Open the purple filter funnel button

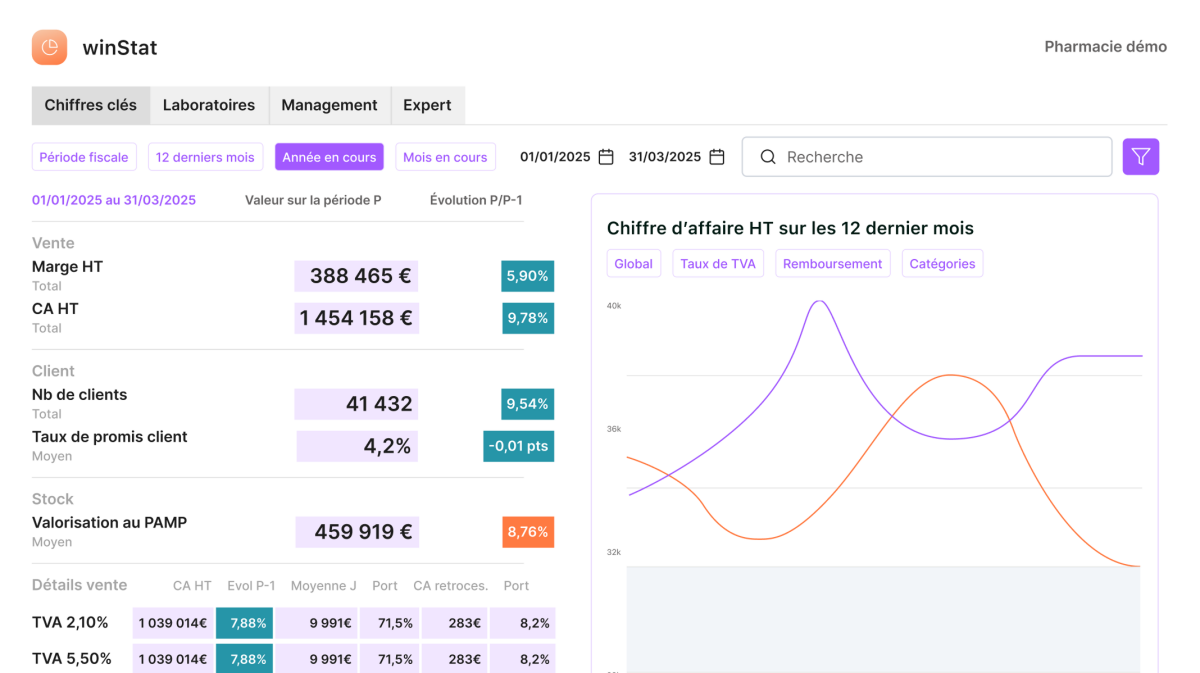click(1140, 157)
